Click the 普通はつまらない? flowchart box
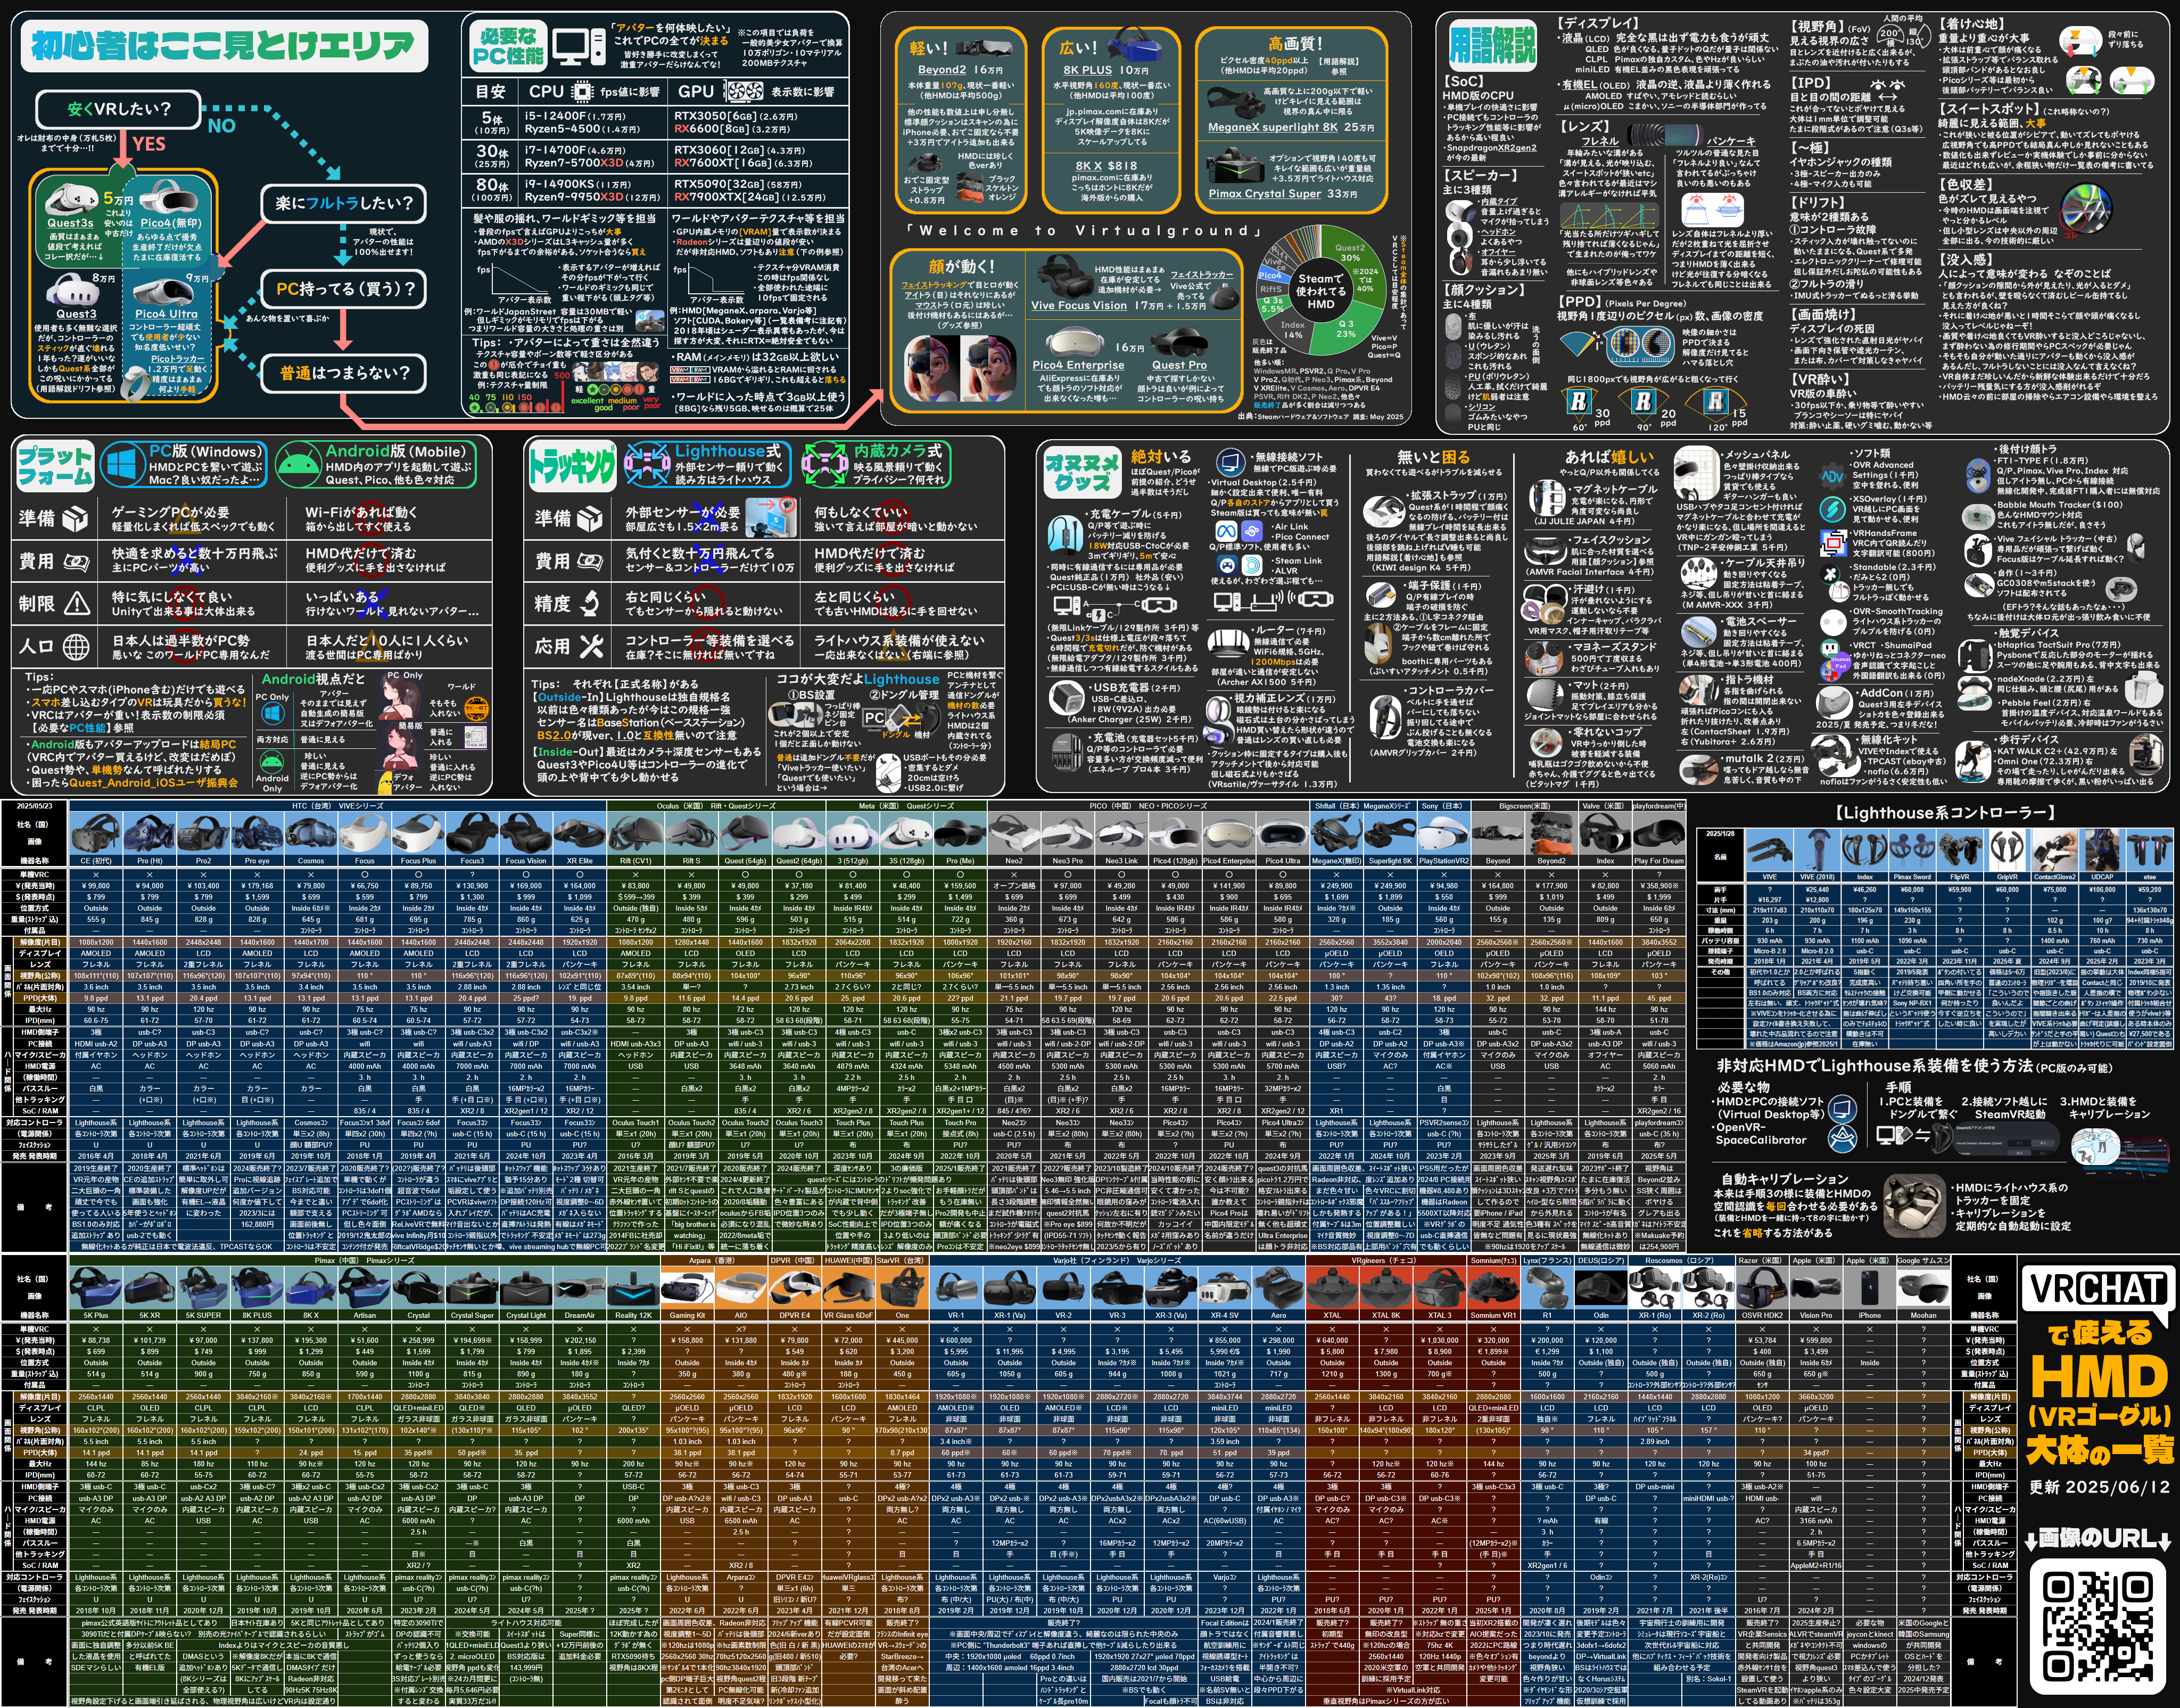 (x=344, y=373)
